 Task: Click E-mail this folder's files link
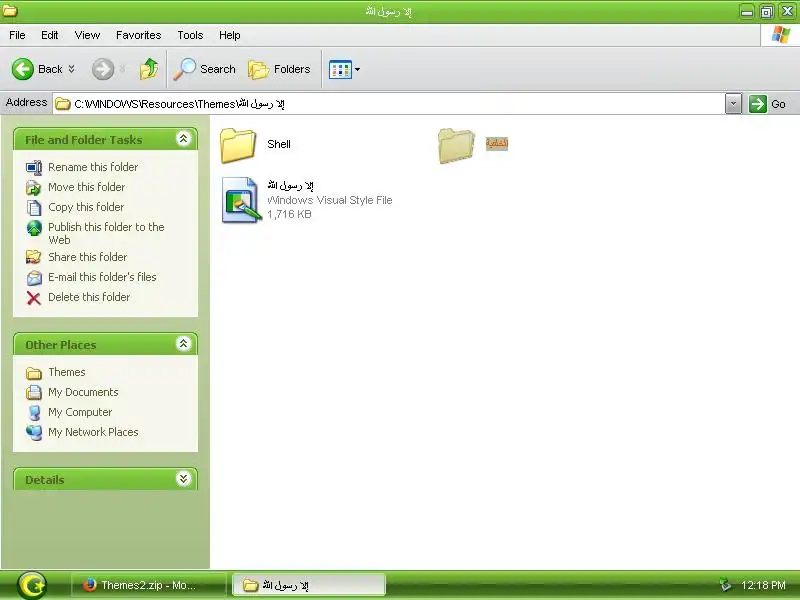coord(102,277)
